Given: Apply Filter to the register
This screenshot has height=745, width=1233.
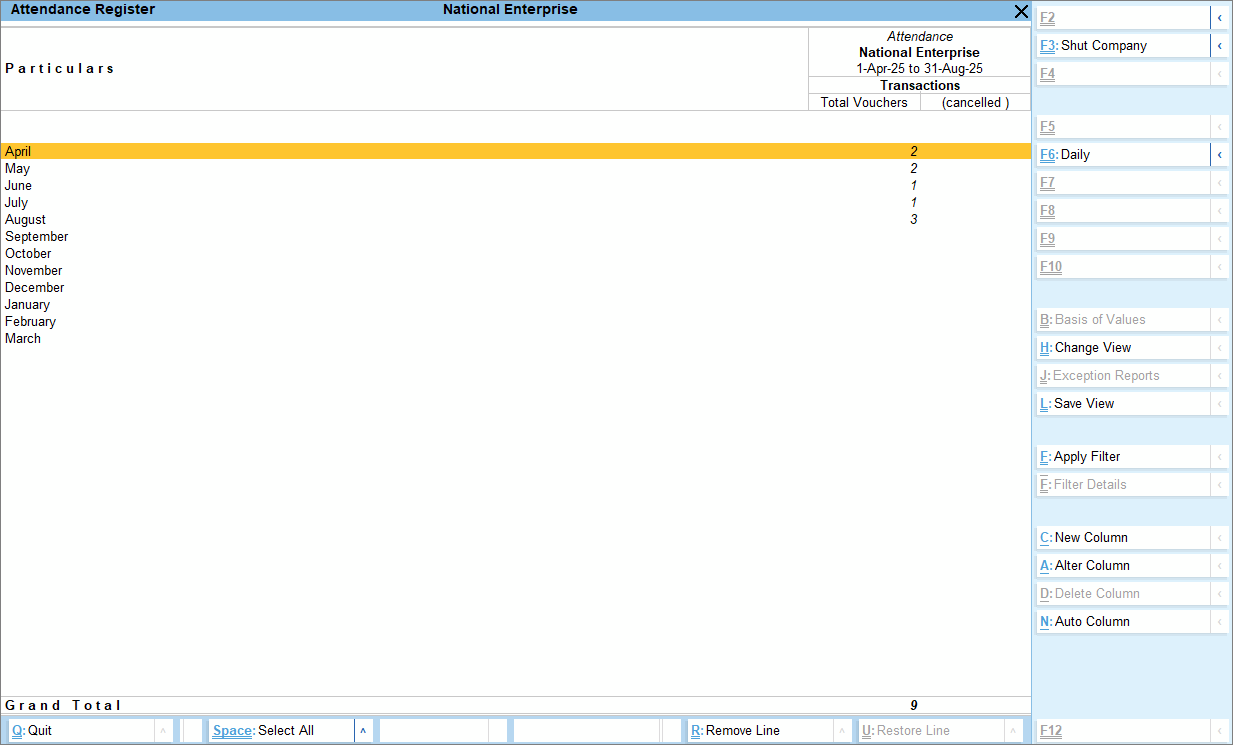Looking at the screenshot, I should (x=1122, y=457).
